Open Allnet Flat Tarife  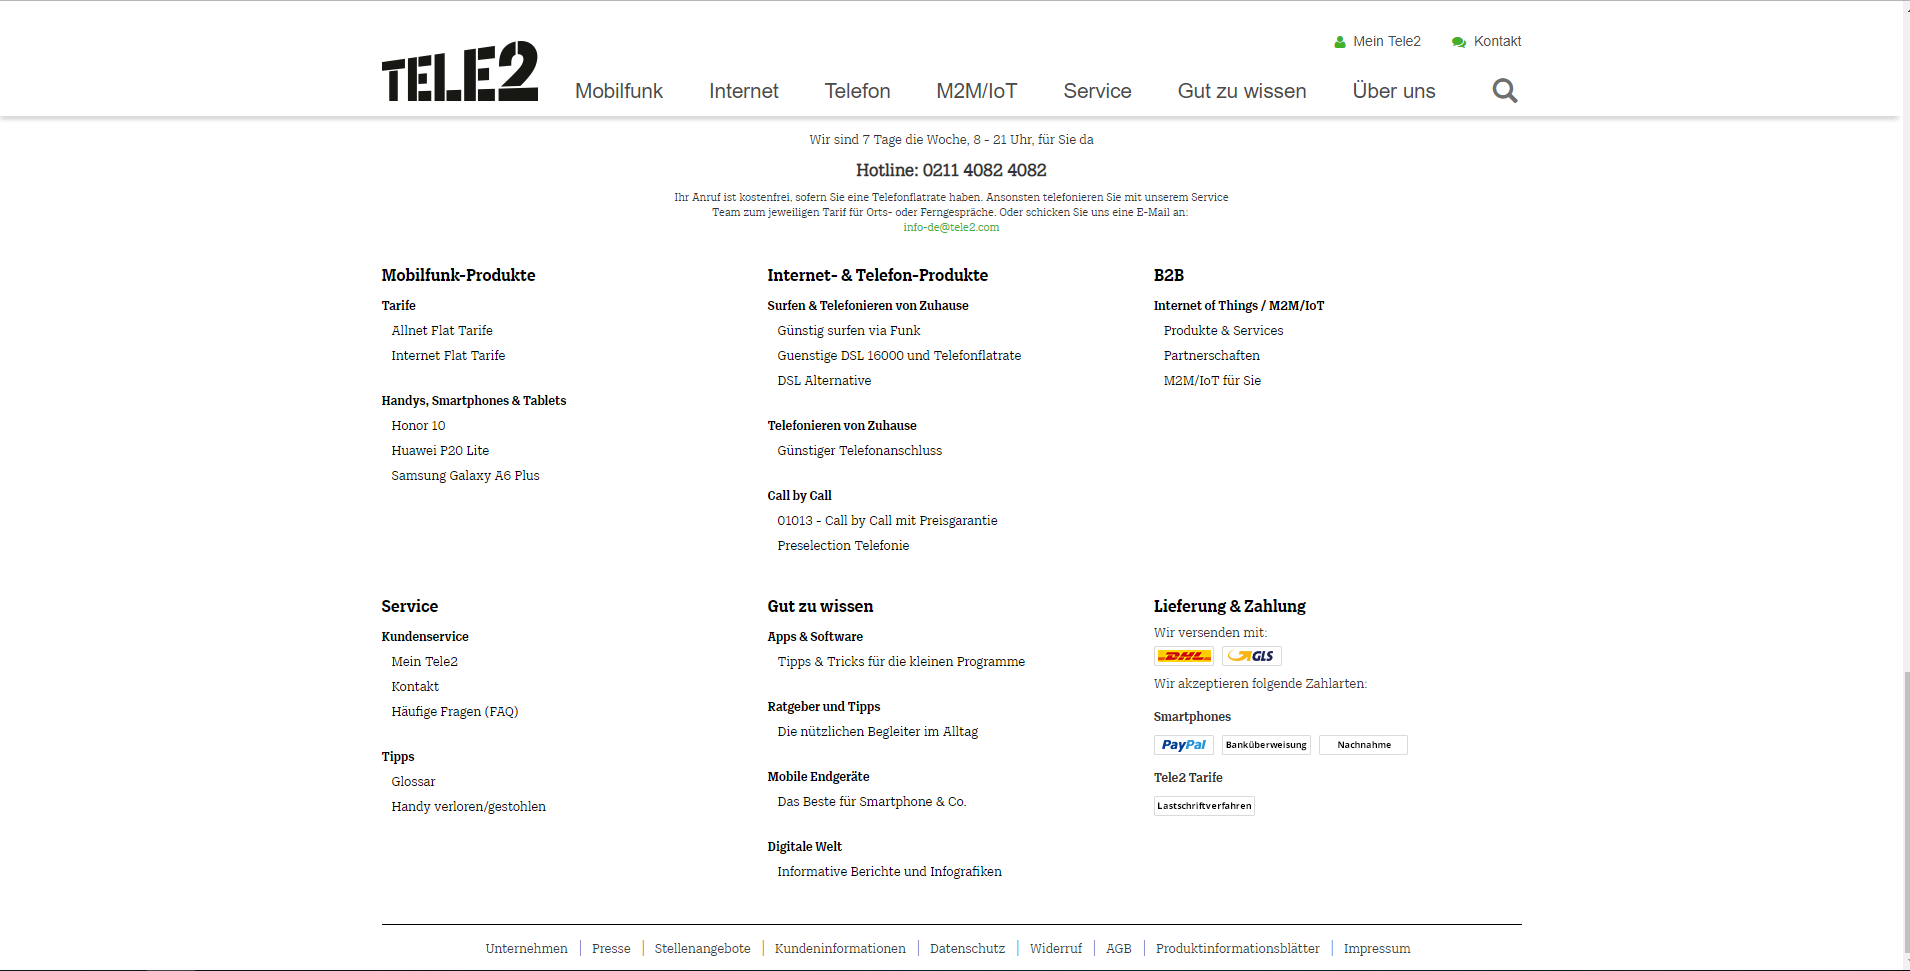(x=442, y=331)
